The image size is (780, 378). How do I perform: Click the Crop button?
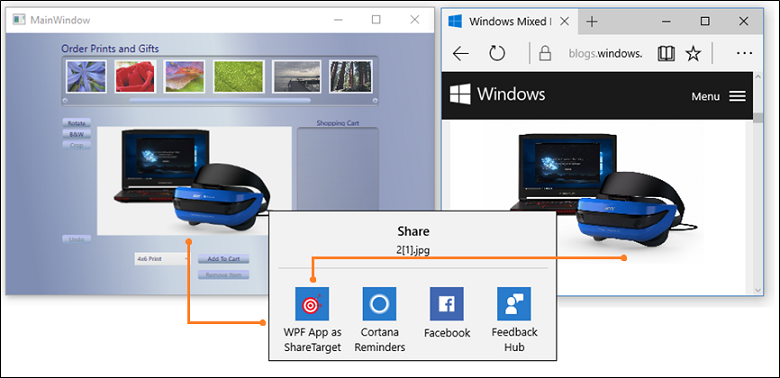77,145
